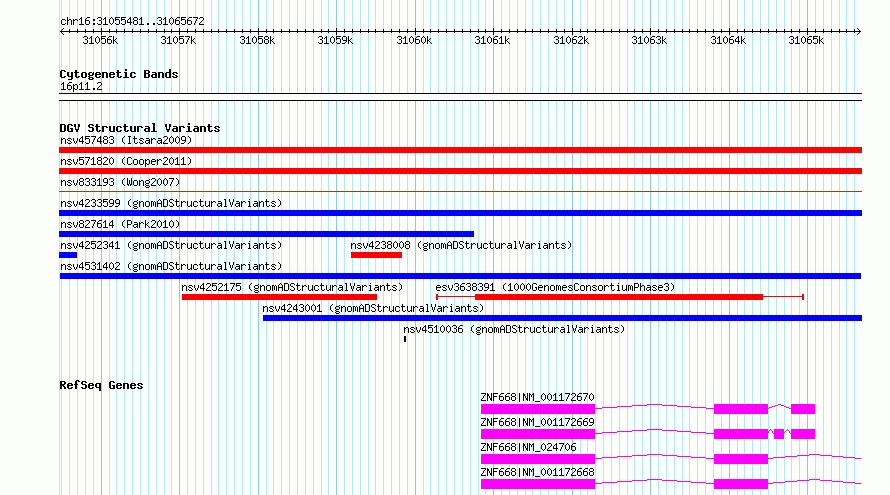Screen dimensions: 890x495
Task: Click the nsv4243001 (gnomADStructuralVariants) label
Action: pyautogui.click(x=373, y=308)
